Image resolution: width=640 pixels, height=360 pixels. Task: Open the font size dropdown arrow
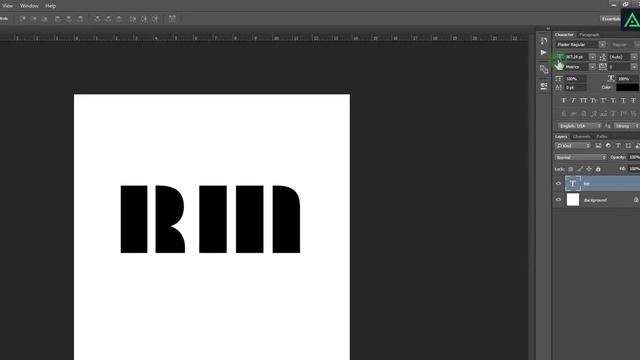coord(592,57)
